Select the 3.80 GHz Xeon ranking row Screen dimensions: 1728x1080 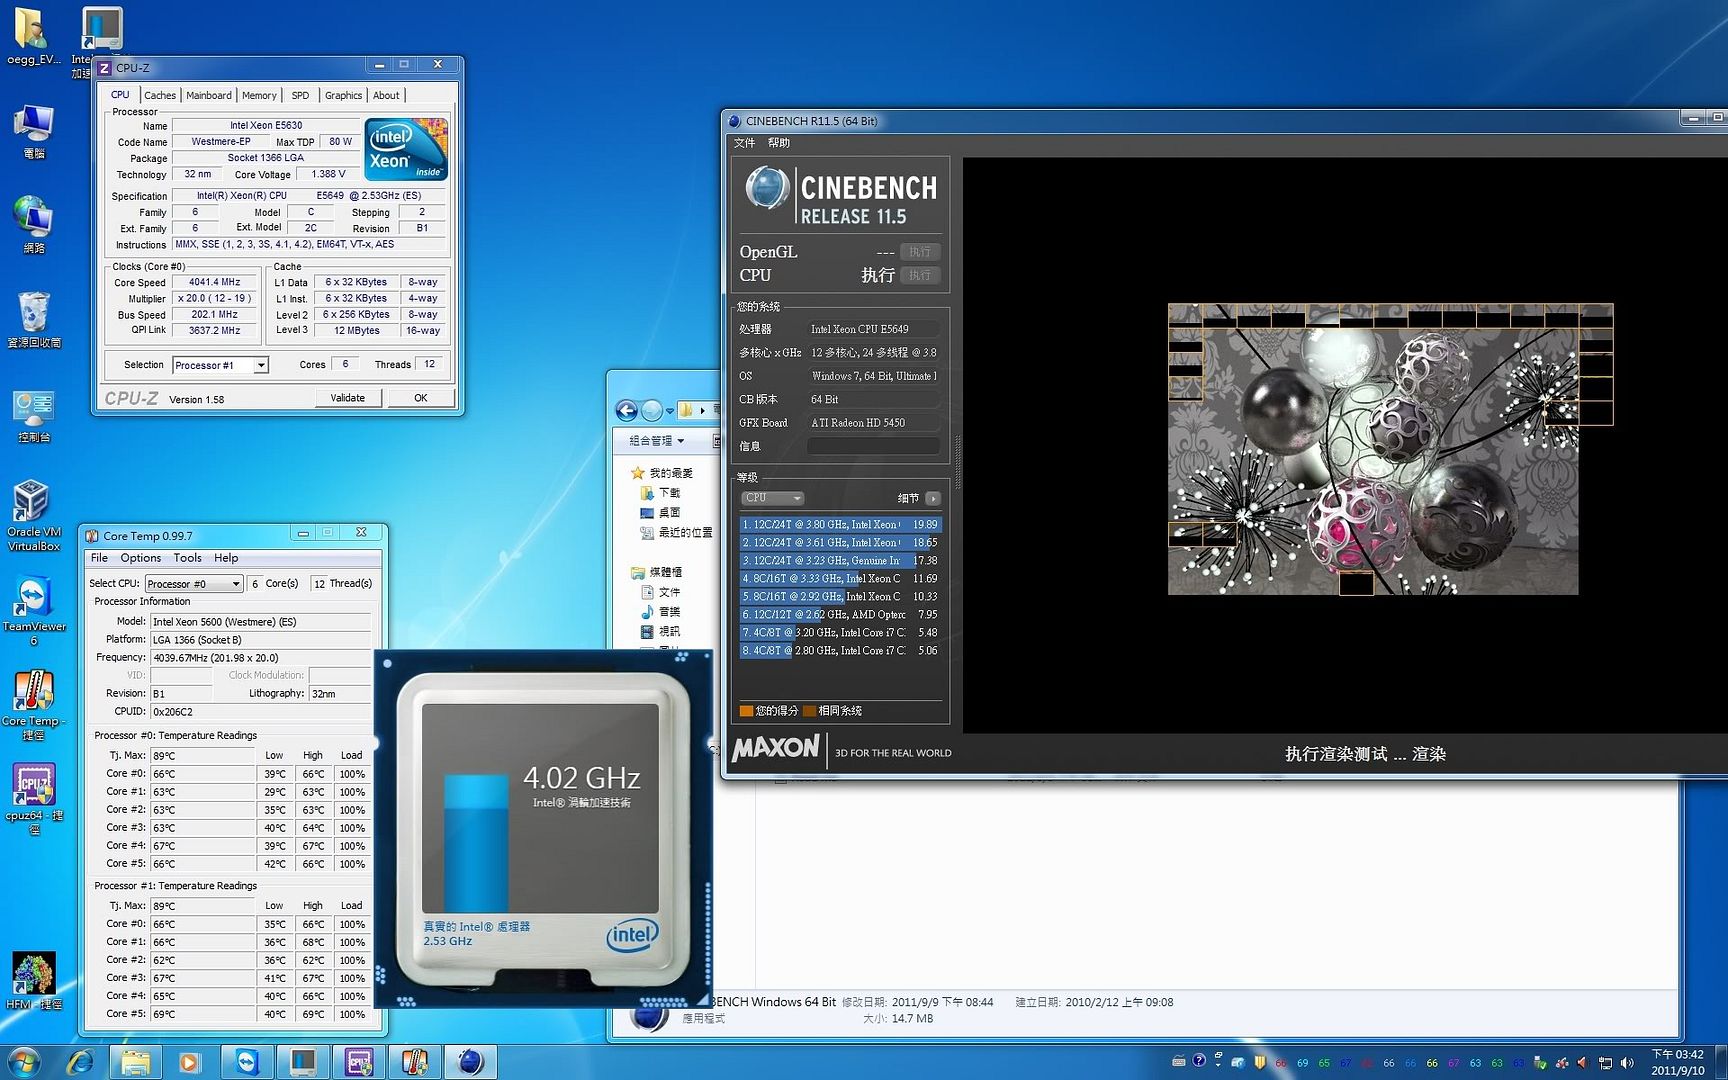pos(840,524)
